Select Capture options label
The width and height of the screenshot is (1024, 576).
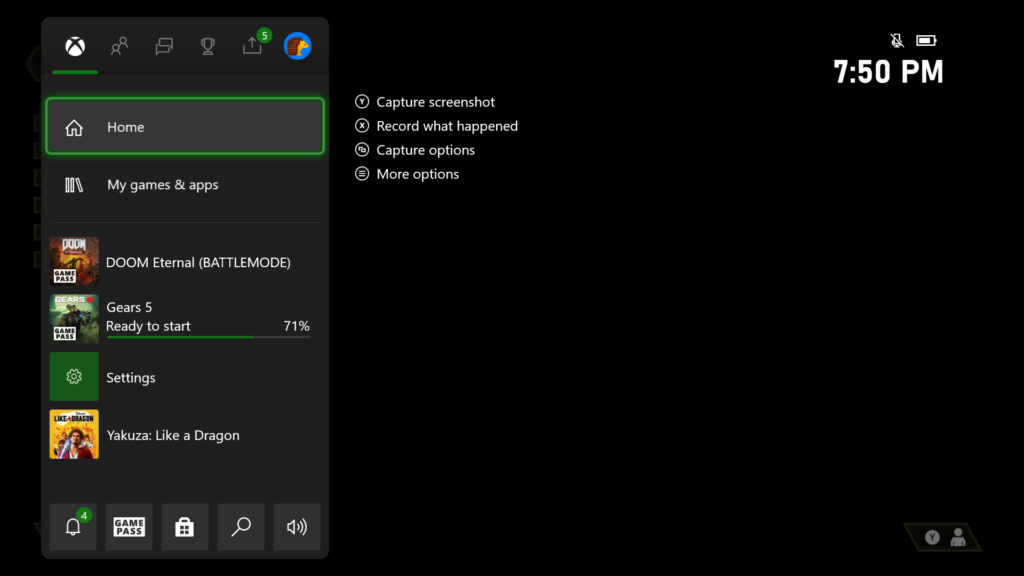[x=426, y=150]
